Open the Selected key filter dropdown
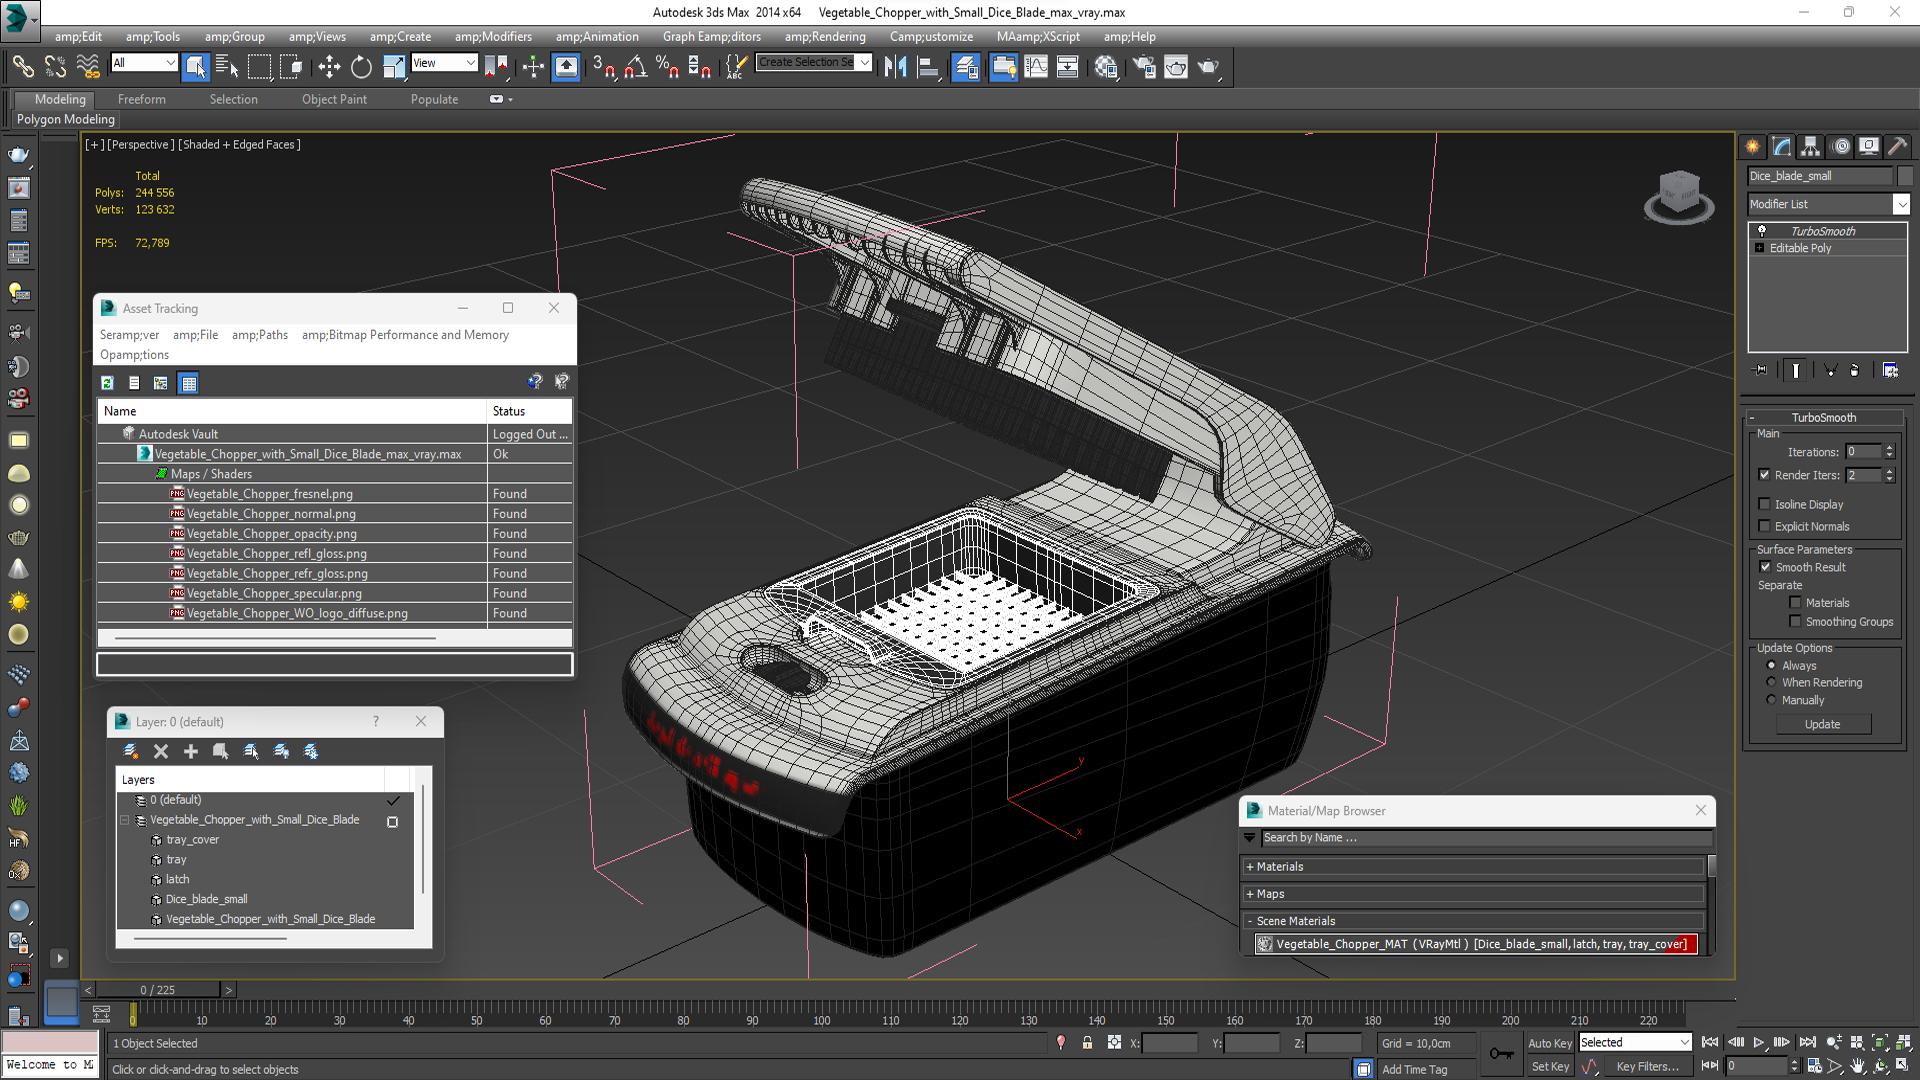Screen dimensions: 1920x1080 click(1635, 1043)
